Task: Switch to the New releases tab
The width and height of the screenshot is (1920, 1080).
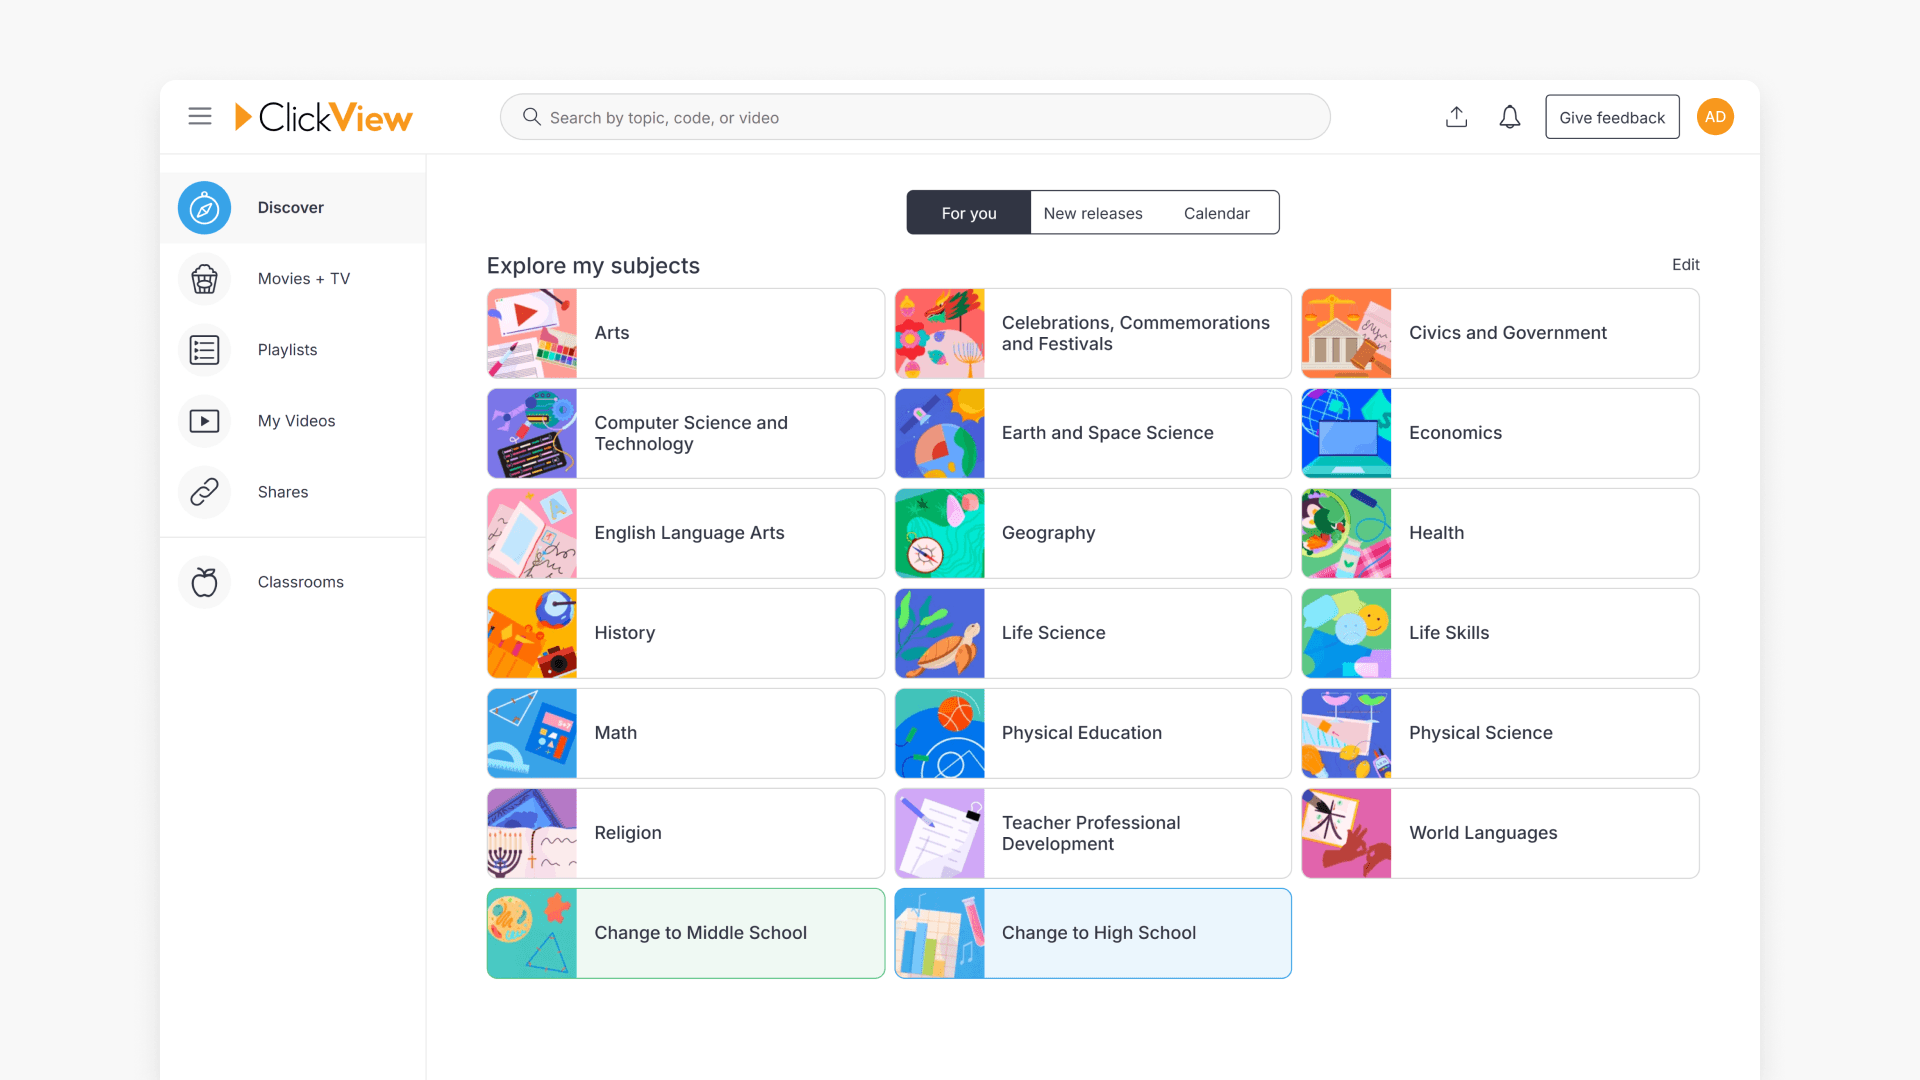Action: (x=1093, y=212)
